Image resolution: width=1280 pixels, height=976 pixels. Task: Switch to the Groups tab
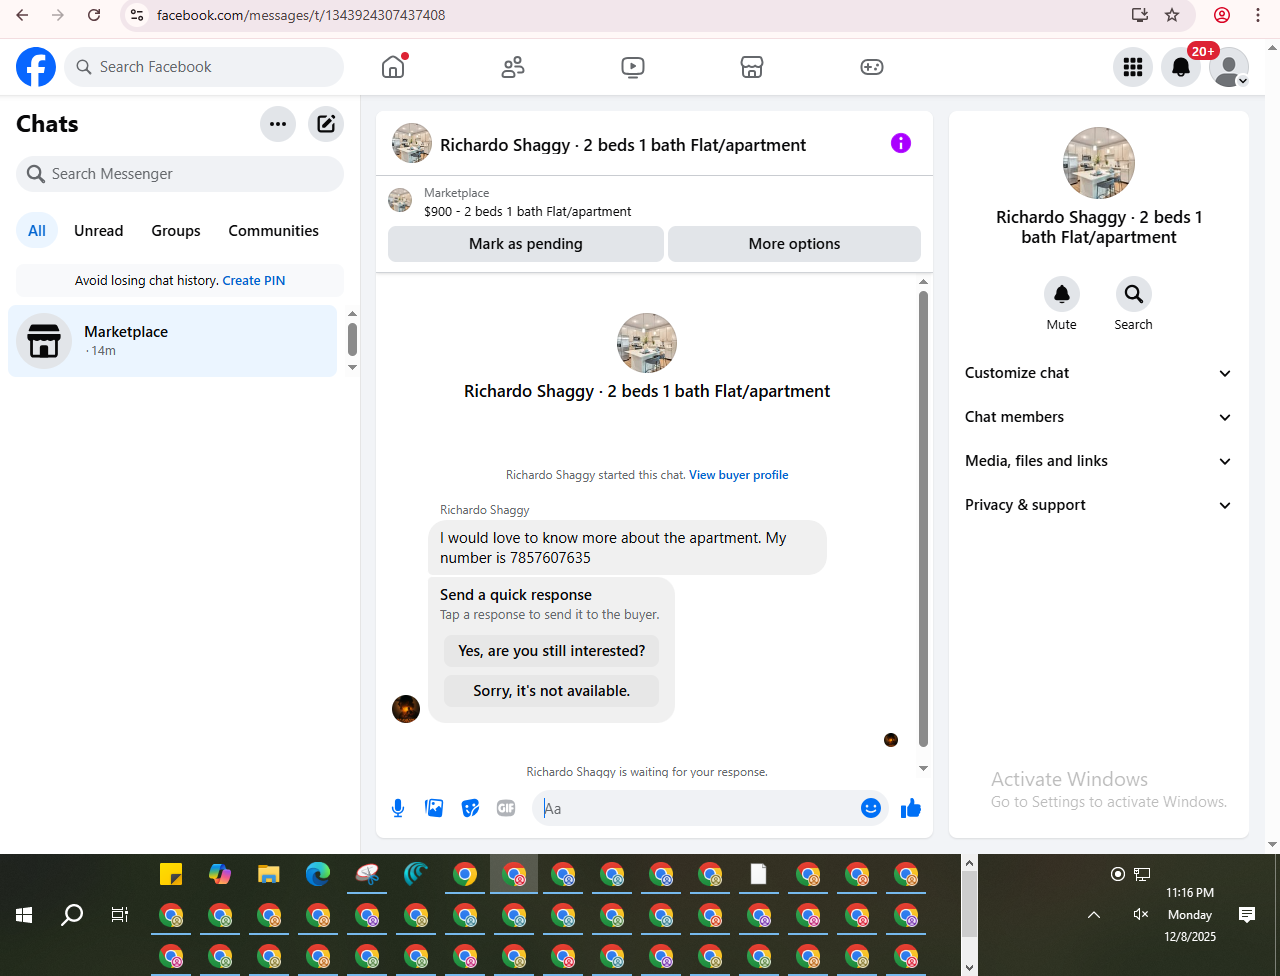point(176,230)
